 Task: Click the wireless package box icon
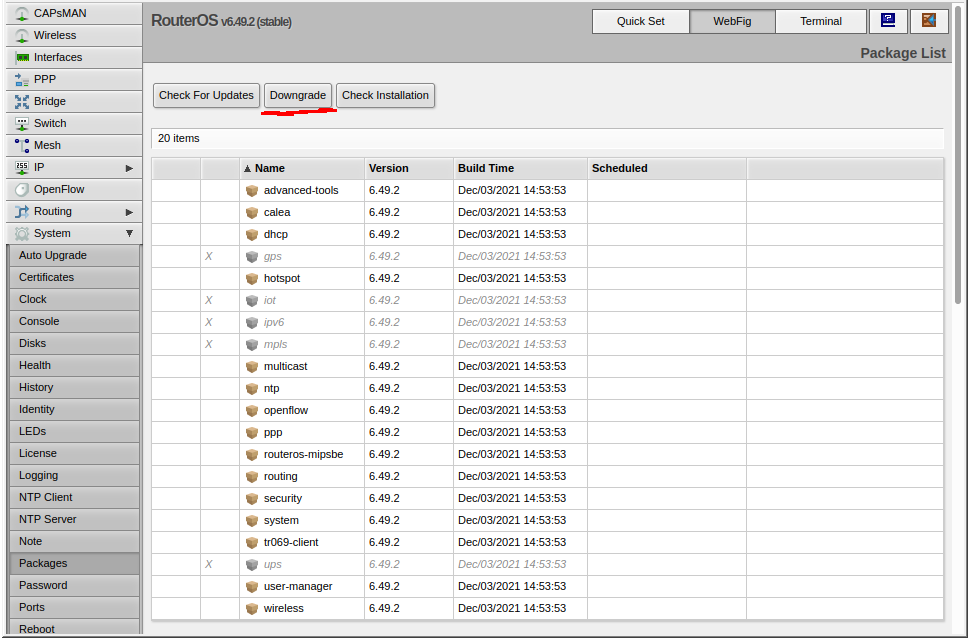click(x=251, y=609)
